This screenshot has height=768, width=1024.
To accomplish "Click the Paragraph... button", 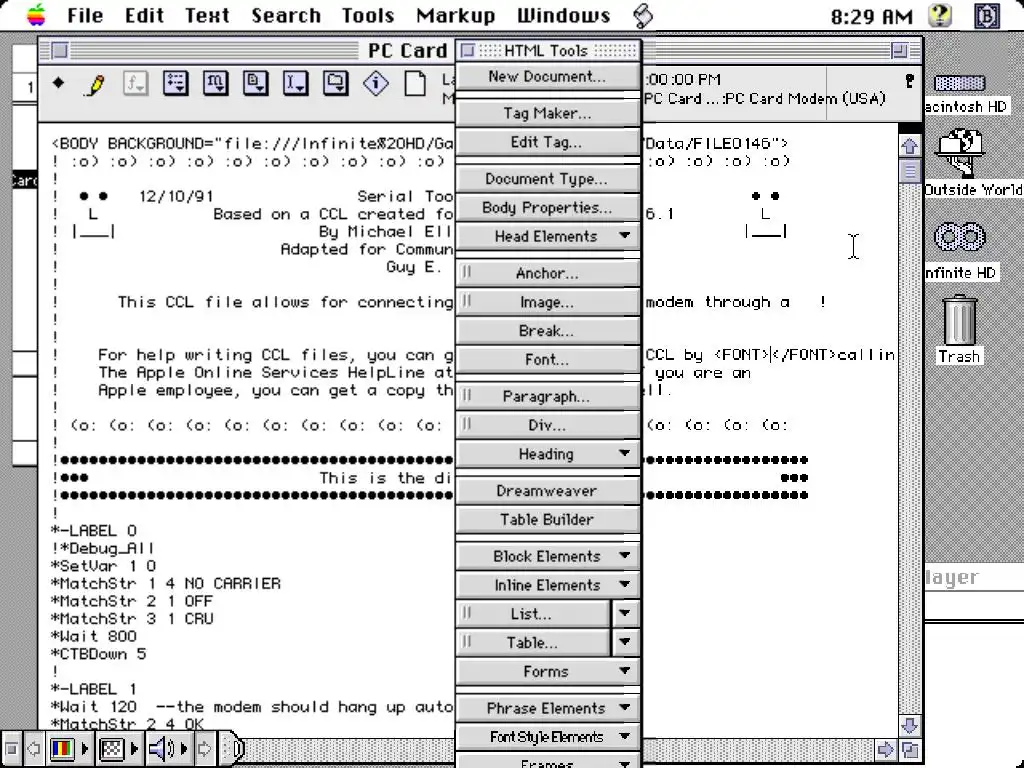I will 547,396.
